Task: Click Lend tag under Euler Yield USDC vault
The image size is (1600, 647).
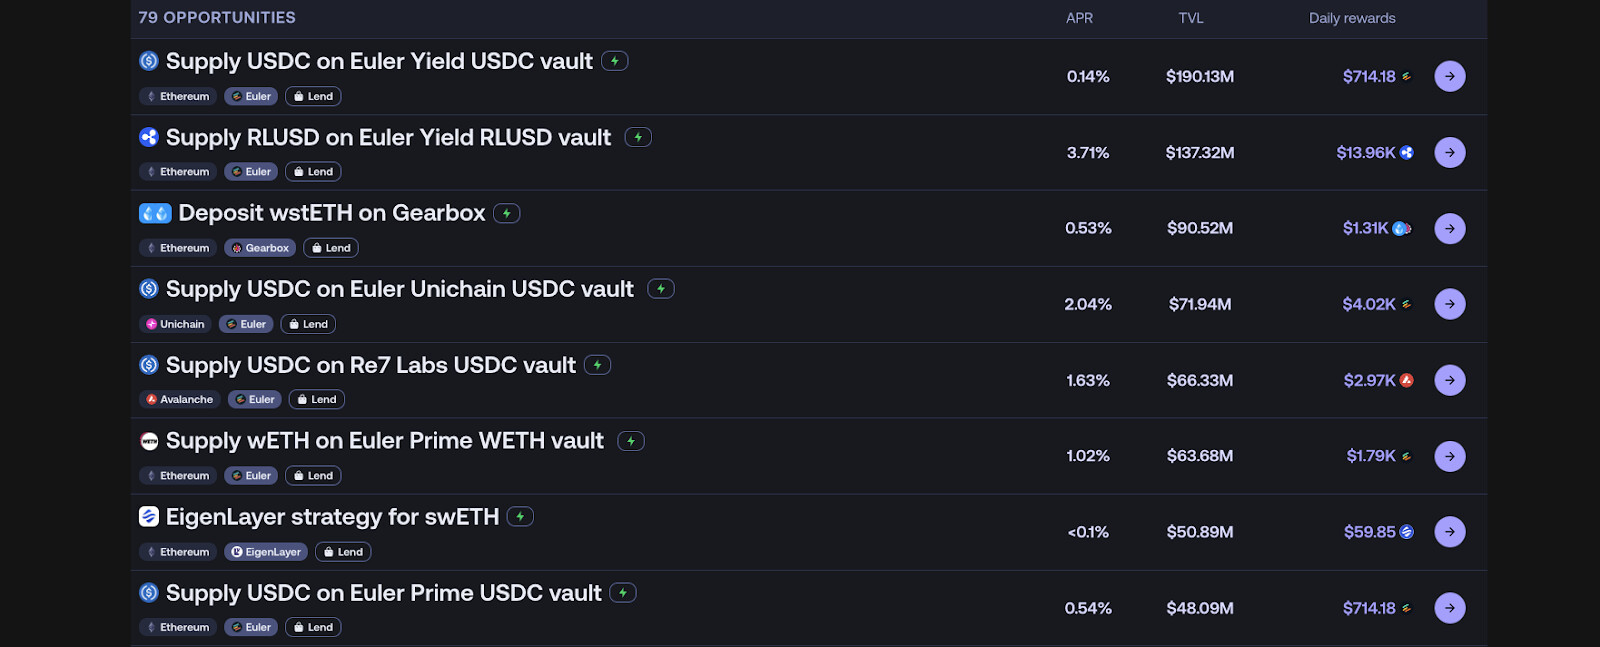Action: click(313, 96)
